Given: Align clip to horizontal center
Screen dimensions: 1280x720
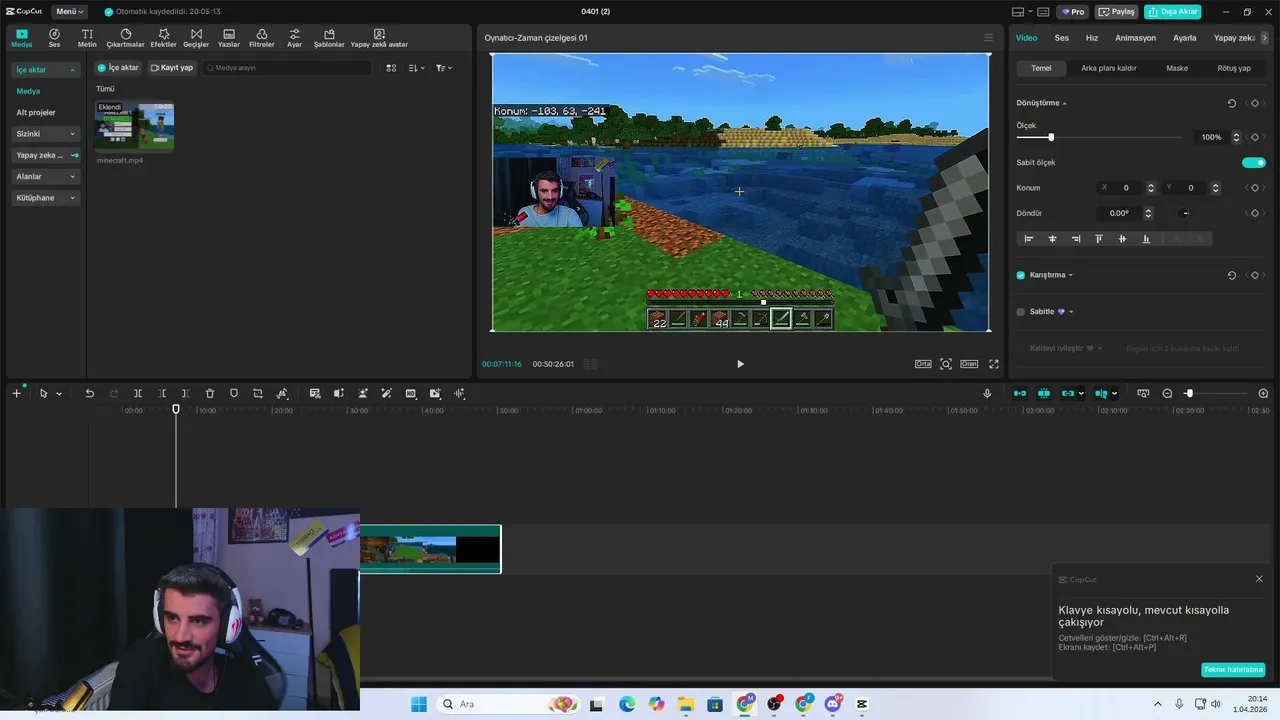Looking at the screenshot, I should 1052,239.
